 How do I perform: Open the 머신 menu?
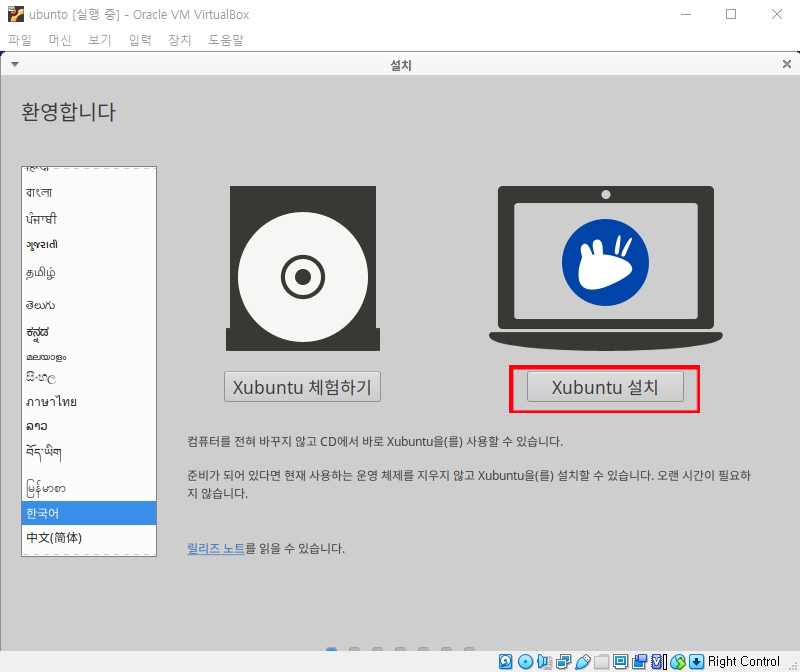click(x=60, y=40)
